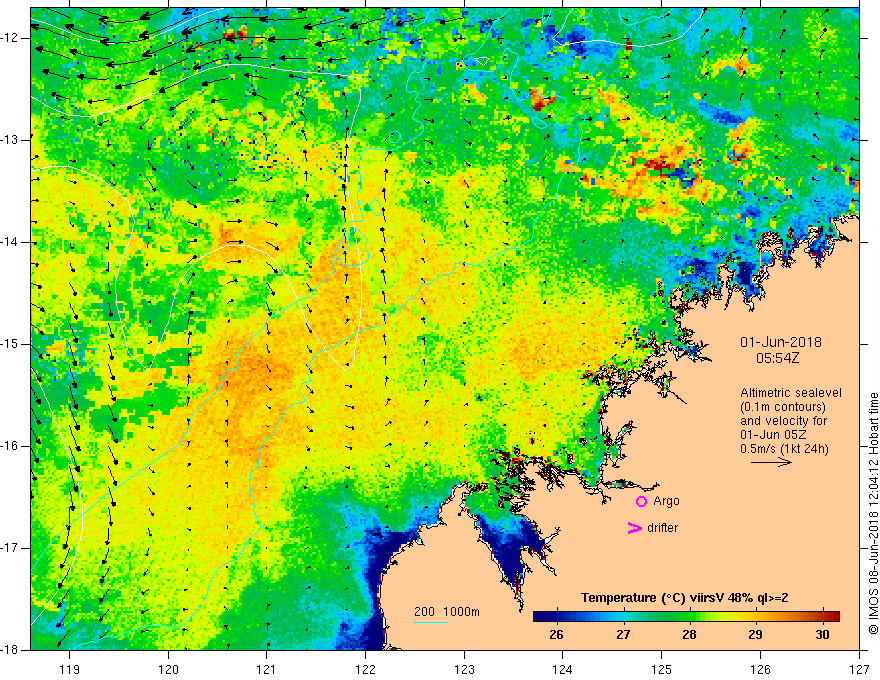Click the time label 05:54Z

(x=777, y=358)
